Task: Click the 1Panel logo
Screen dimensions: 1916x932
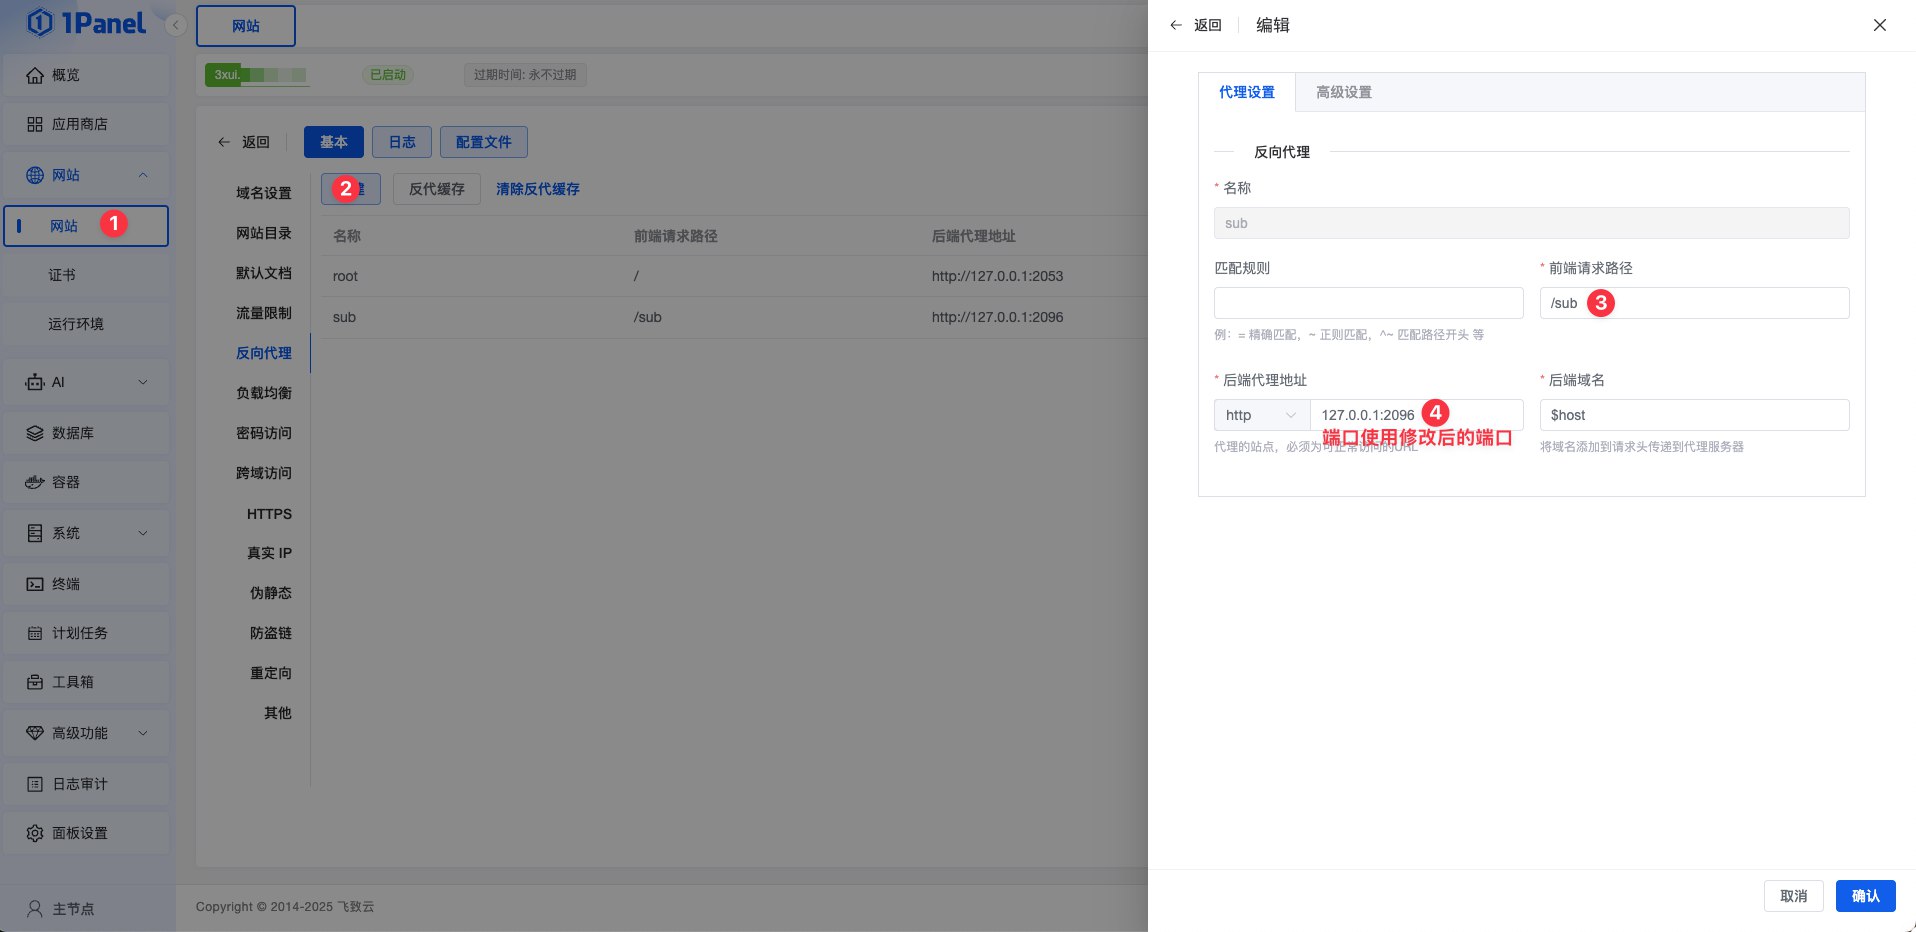Action: pos(85,22)
